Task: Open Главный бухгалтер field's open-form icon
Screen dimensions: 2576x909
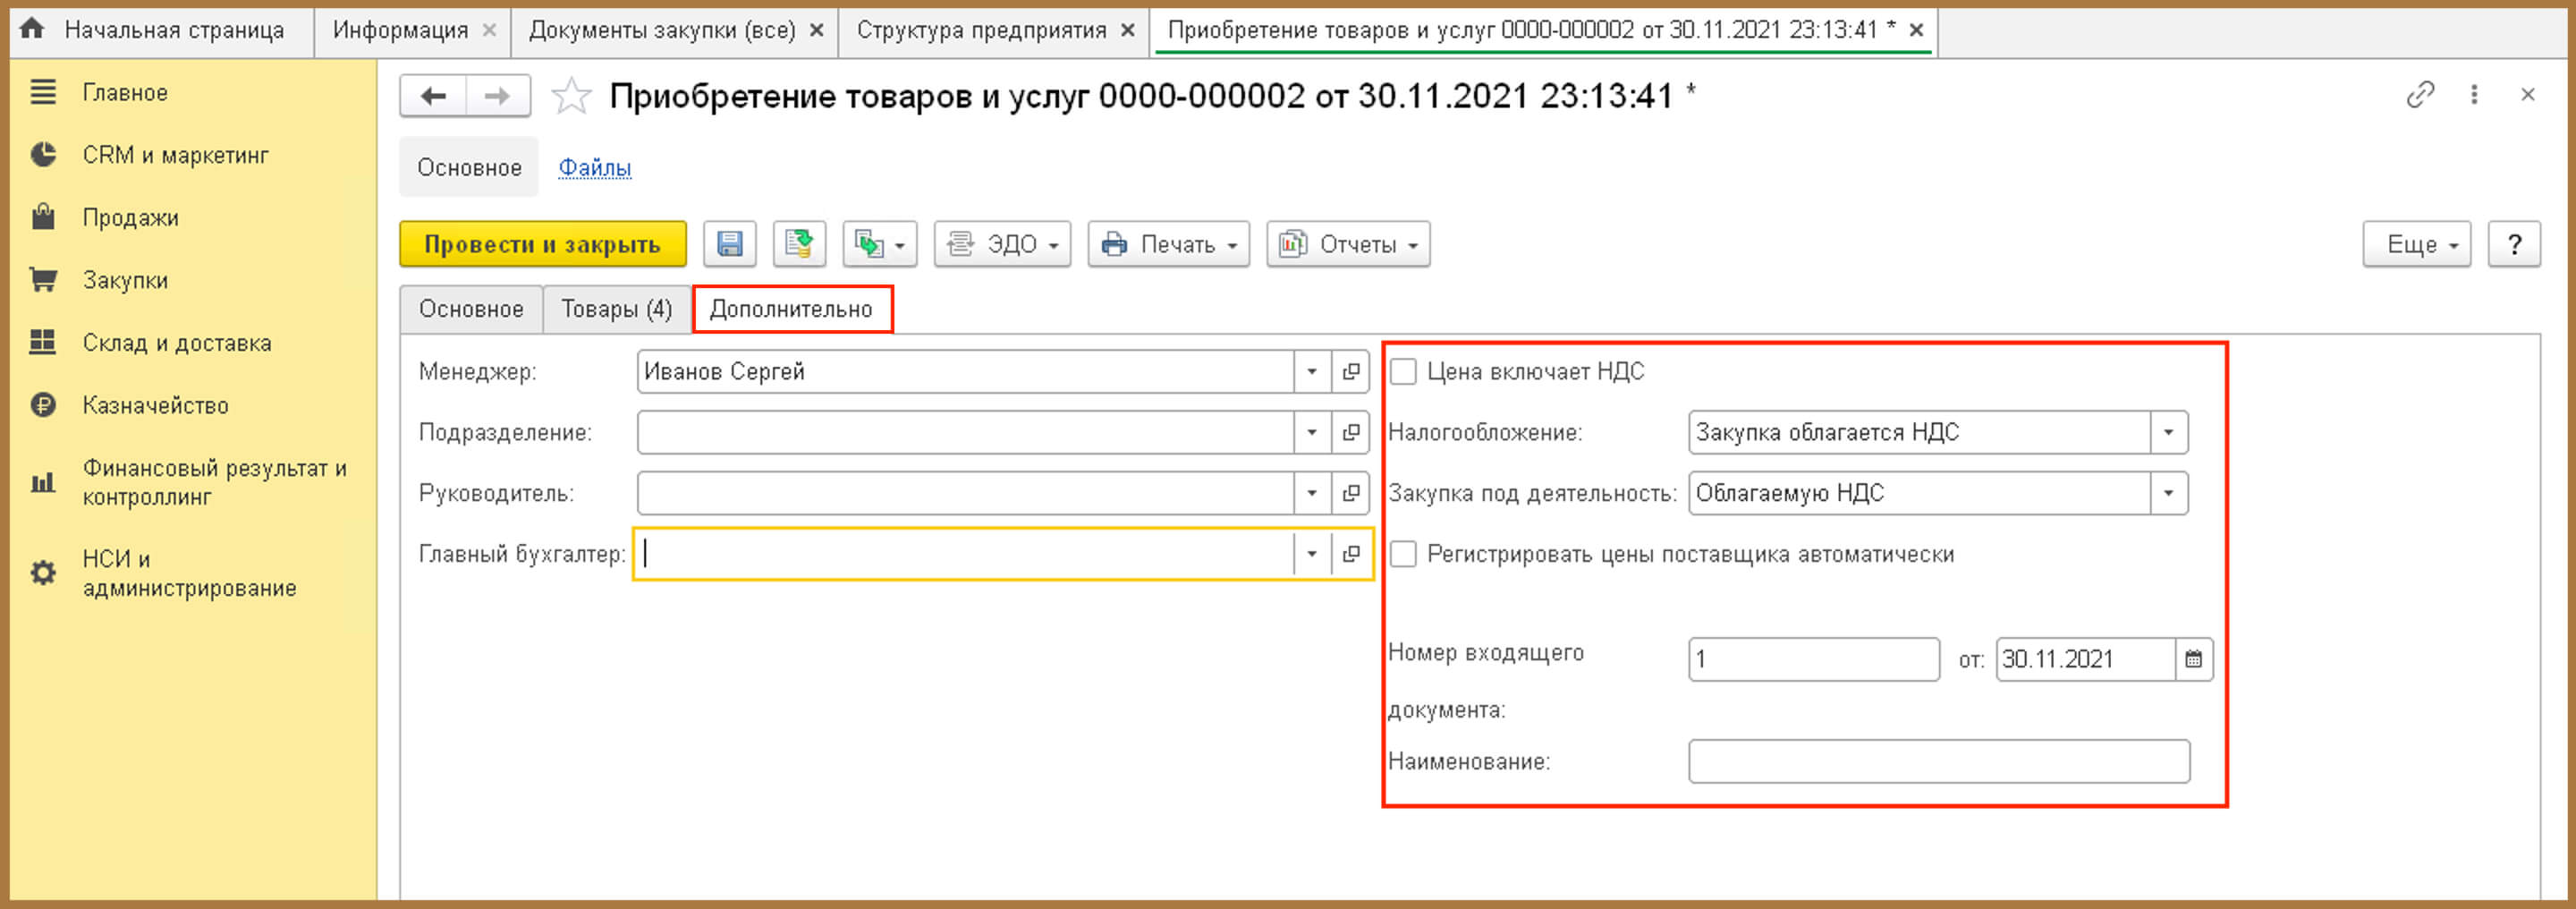Action: click(x=1351, y=554)
